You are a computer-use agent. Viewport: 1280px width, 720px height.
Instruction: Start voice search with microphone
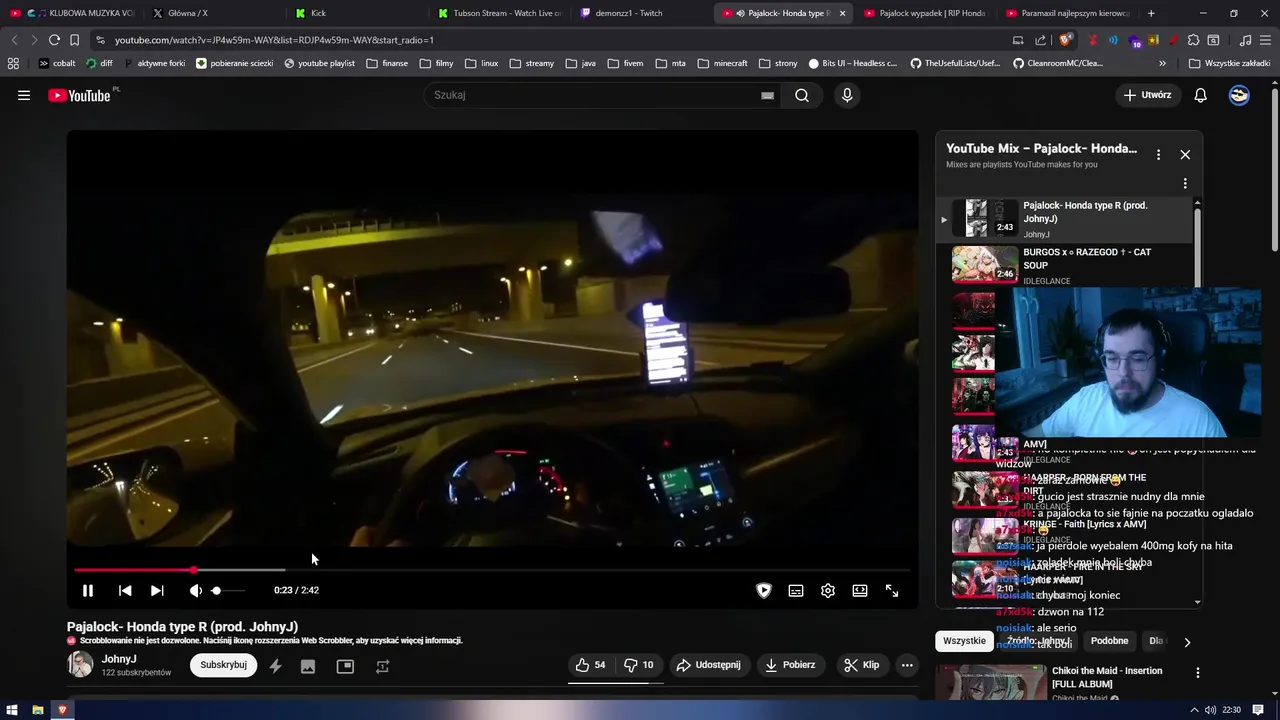pyautogui.click(x=847, y=95)
